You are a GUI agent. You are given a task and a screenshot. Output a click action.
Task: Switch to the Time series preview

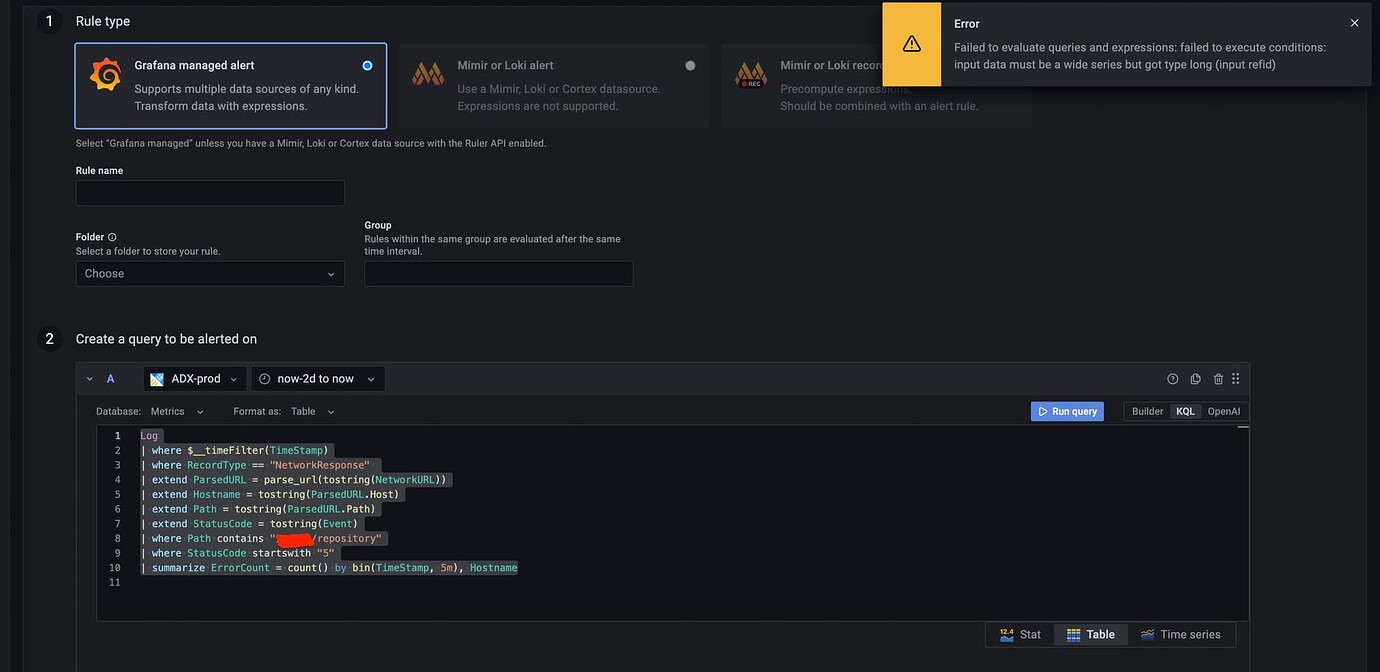click(x=1182, y=634)
